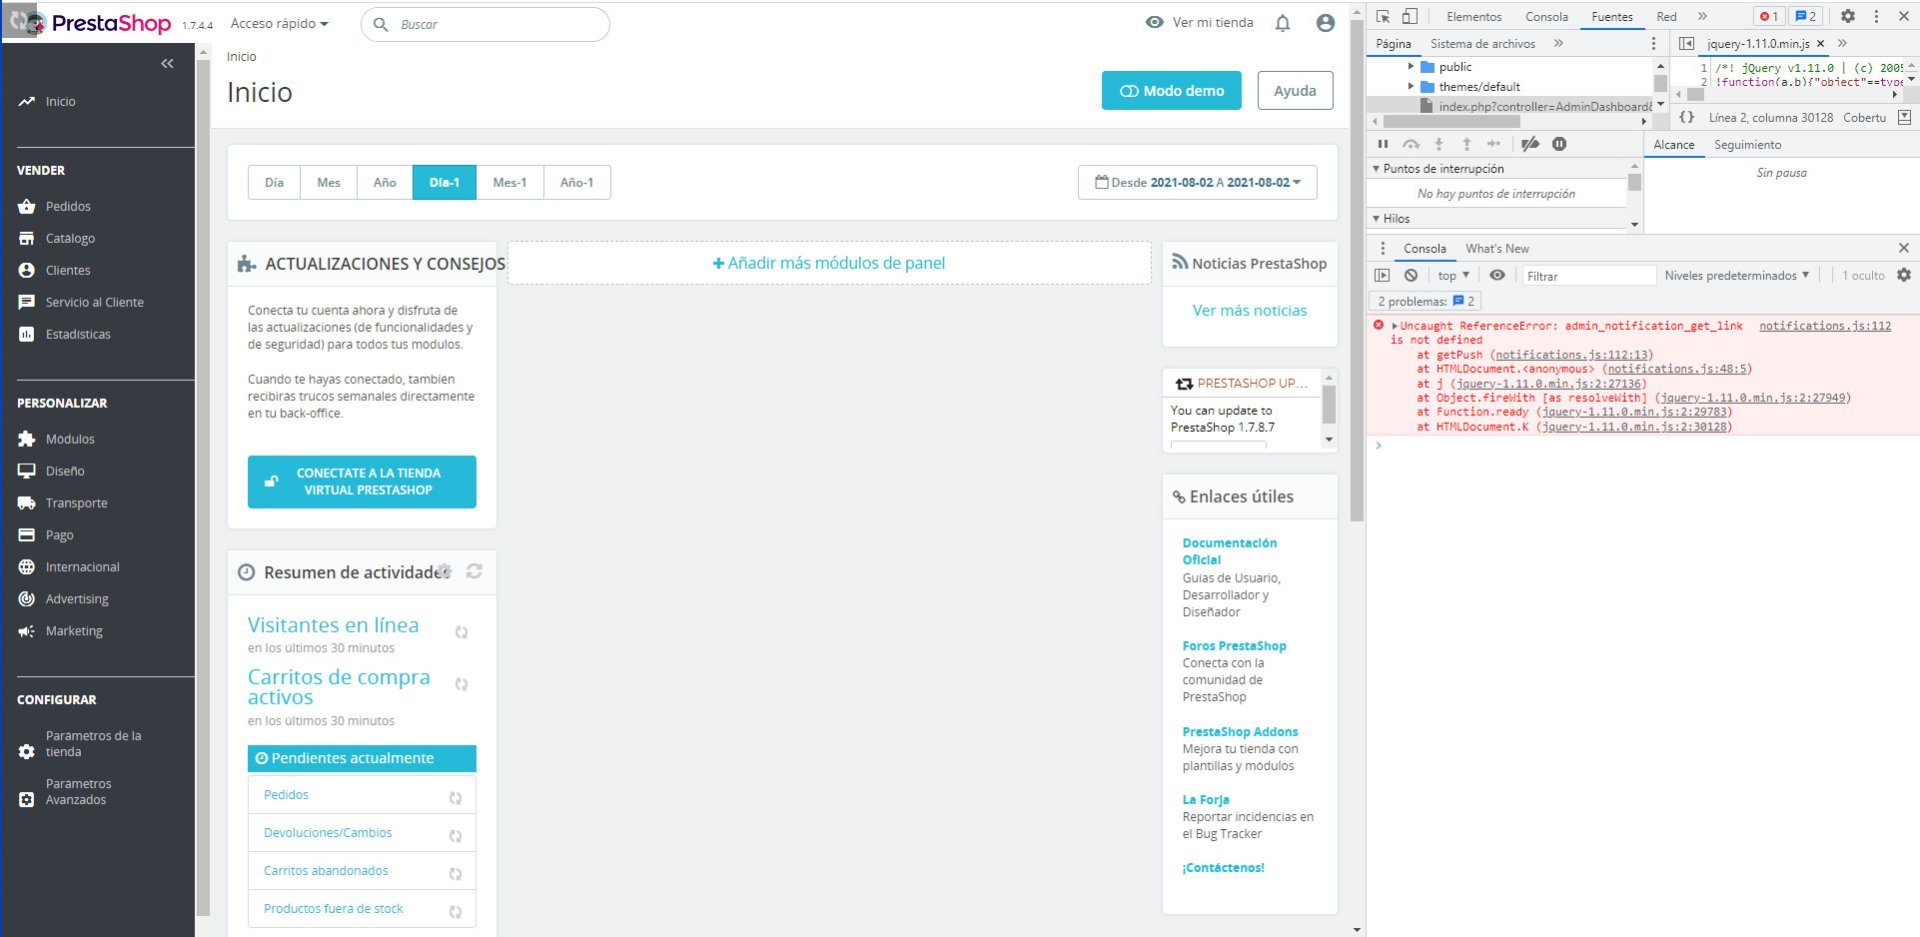Refresh the Resumen de actividades panel
This screenshot has height=937, width=1920.
(474, 571)
